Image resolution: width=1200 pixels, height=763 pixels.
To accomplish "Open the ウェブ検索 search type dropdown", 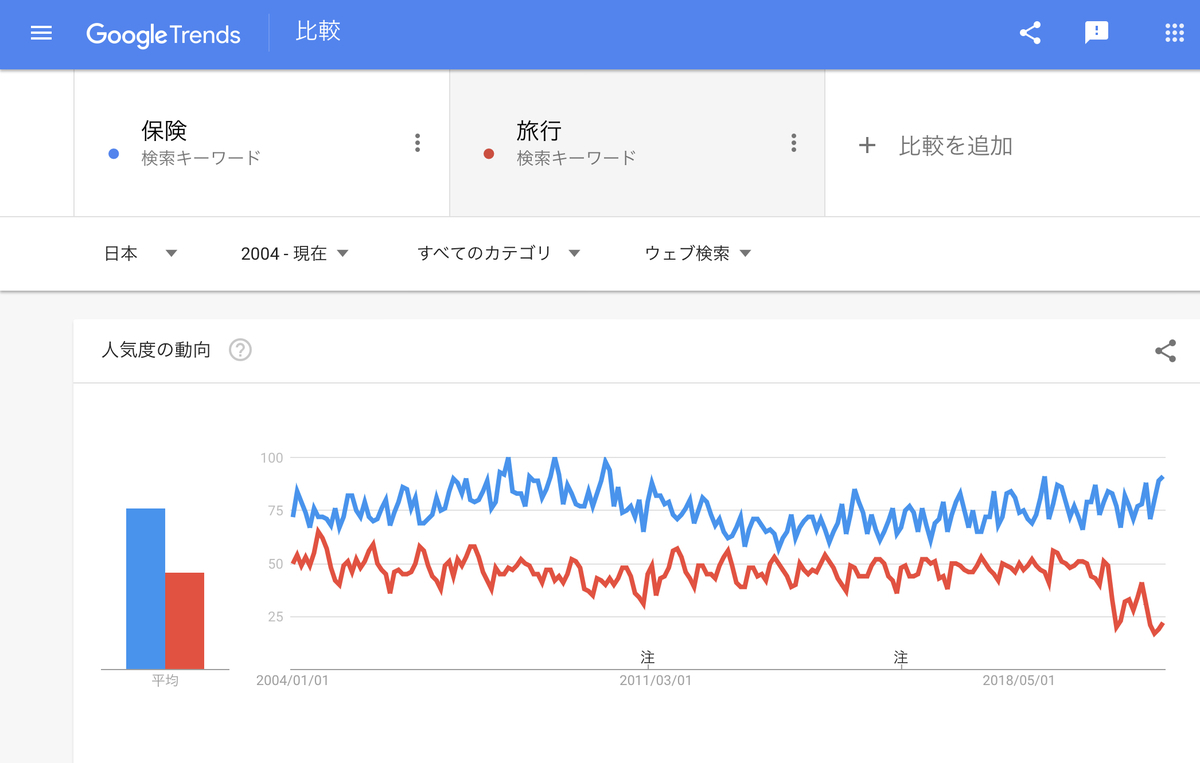I will (697, 253).
